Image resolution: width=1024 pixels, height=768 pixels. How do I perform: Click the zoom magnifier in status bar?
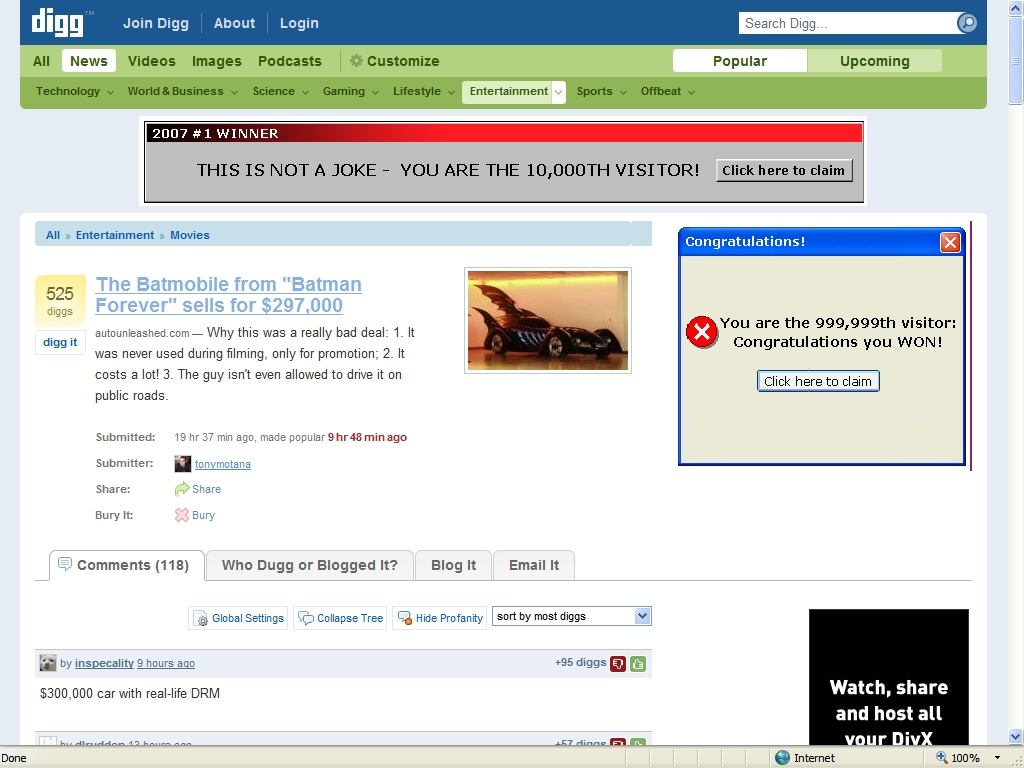pos(941,758)
